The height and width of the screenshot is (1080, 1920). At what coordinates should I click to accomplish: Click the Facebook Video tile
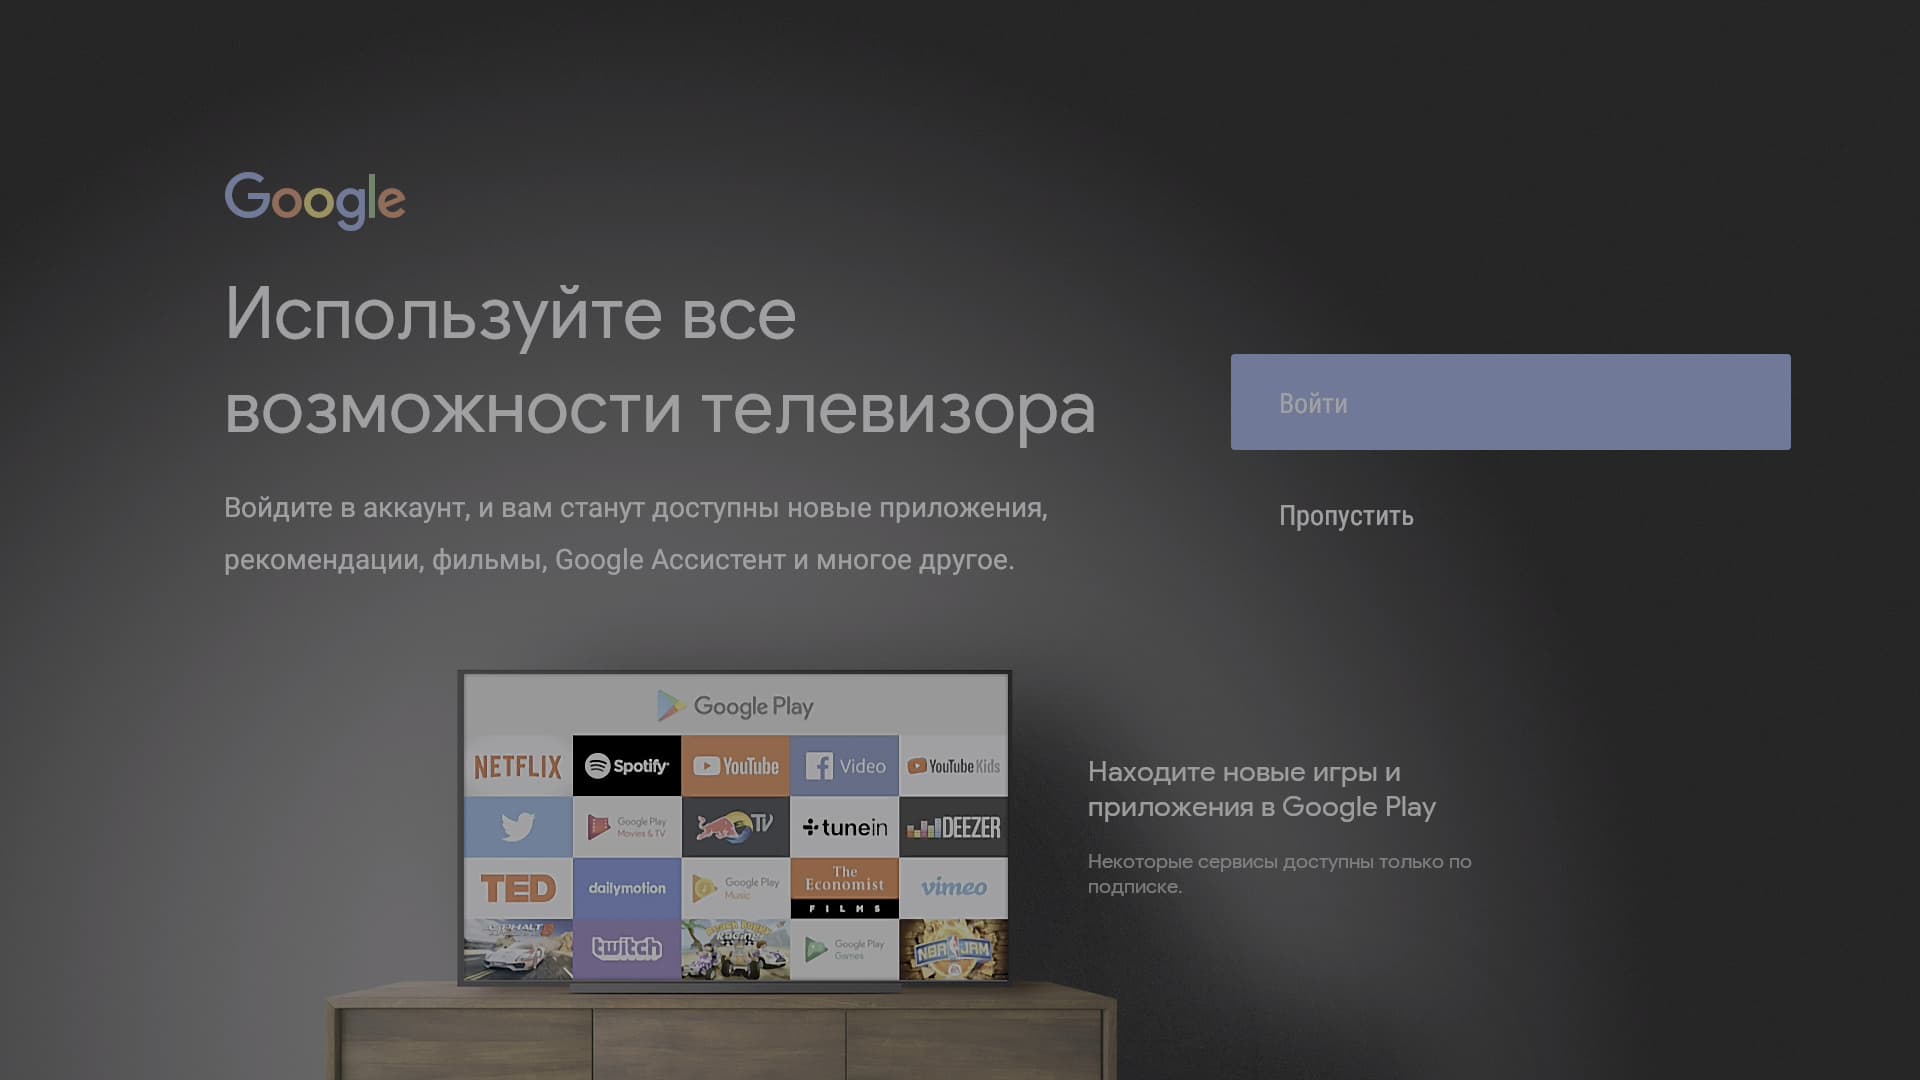(x=845, y=767)
